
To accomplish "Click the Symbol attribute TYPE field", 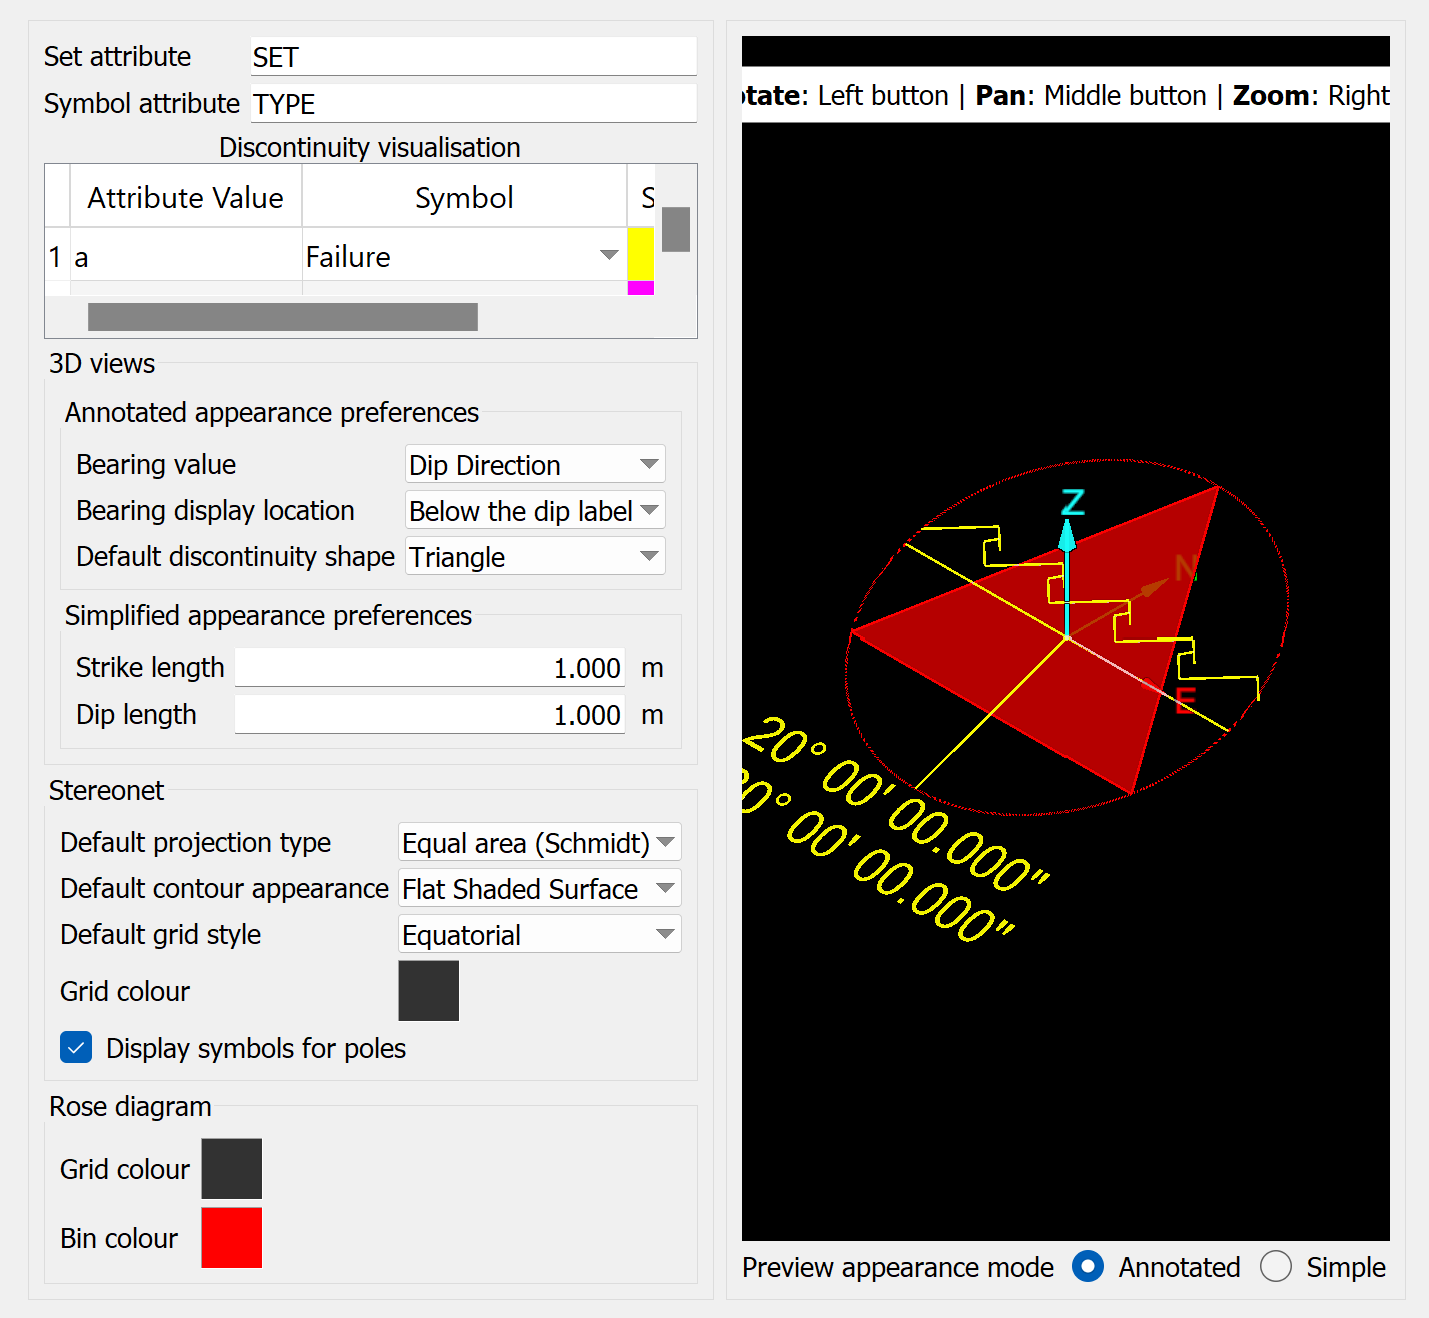I will pyautogui.click(x=472, y=104).
